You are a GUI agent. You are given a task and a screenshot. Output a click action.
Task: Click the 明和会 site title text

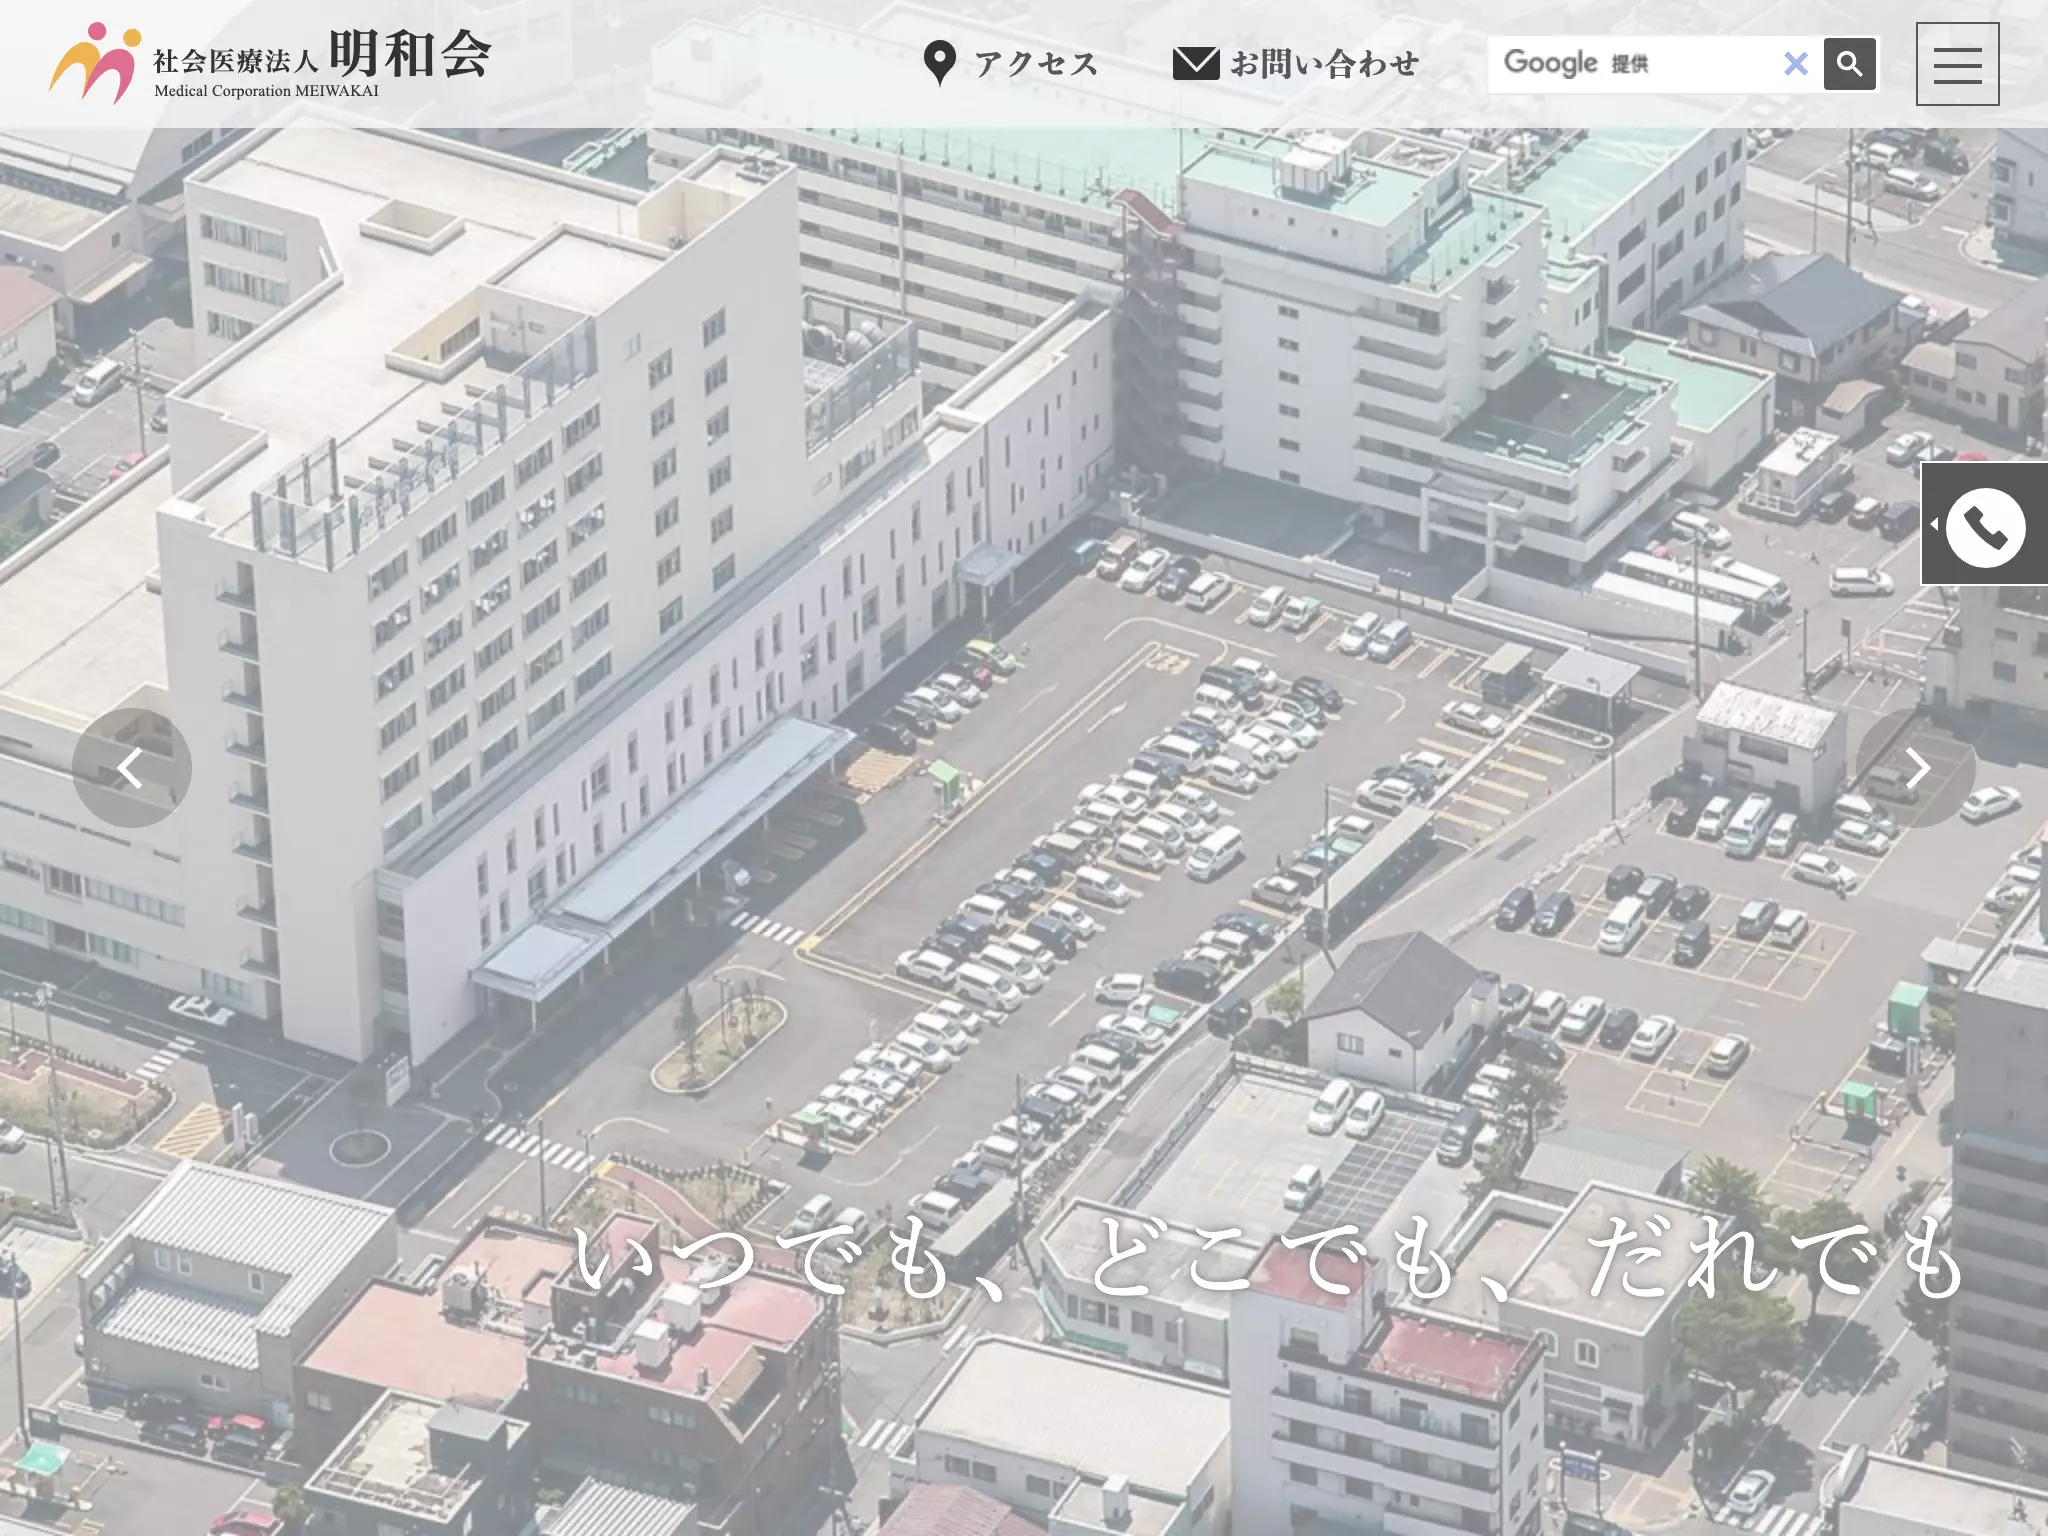(x=410, y=53)
